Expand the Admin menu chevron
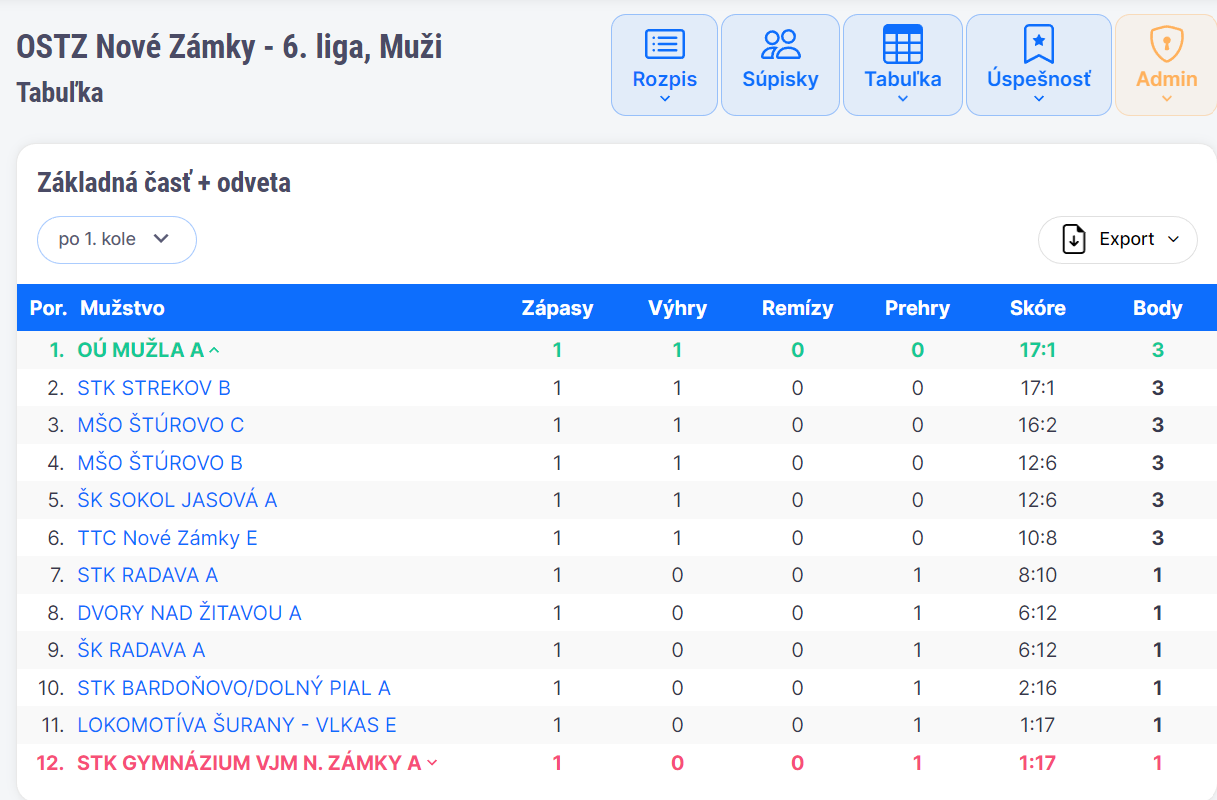This screenshot has width=1217, height=800. [x=1167, y=99]
